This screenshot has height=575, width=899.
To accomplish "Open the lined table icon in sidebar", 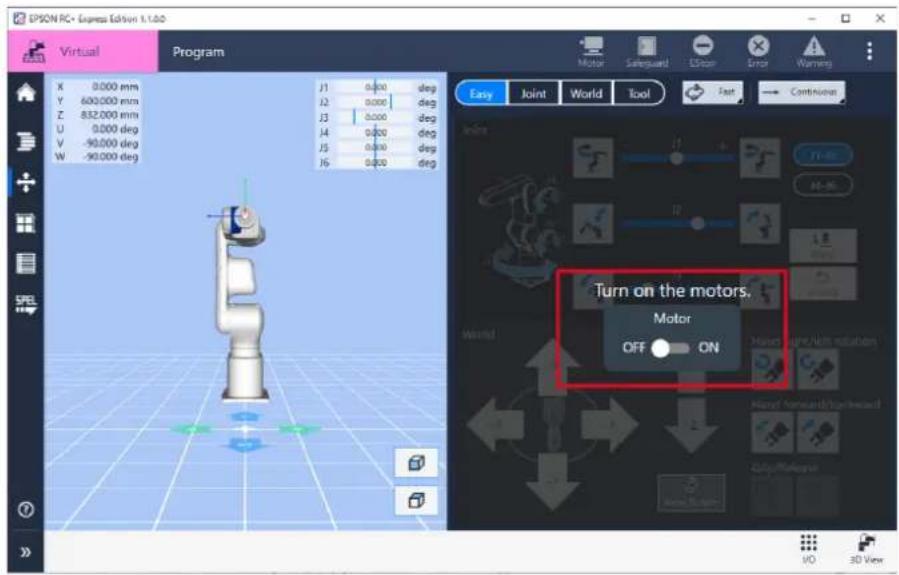I will (x=26, y=263).
